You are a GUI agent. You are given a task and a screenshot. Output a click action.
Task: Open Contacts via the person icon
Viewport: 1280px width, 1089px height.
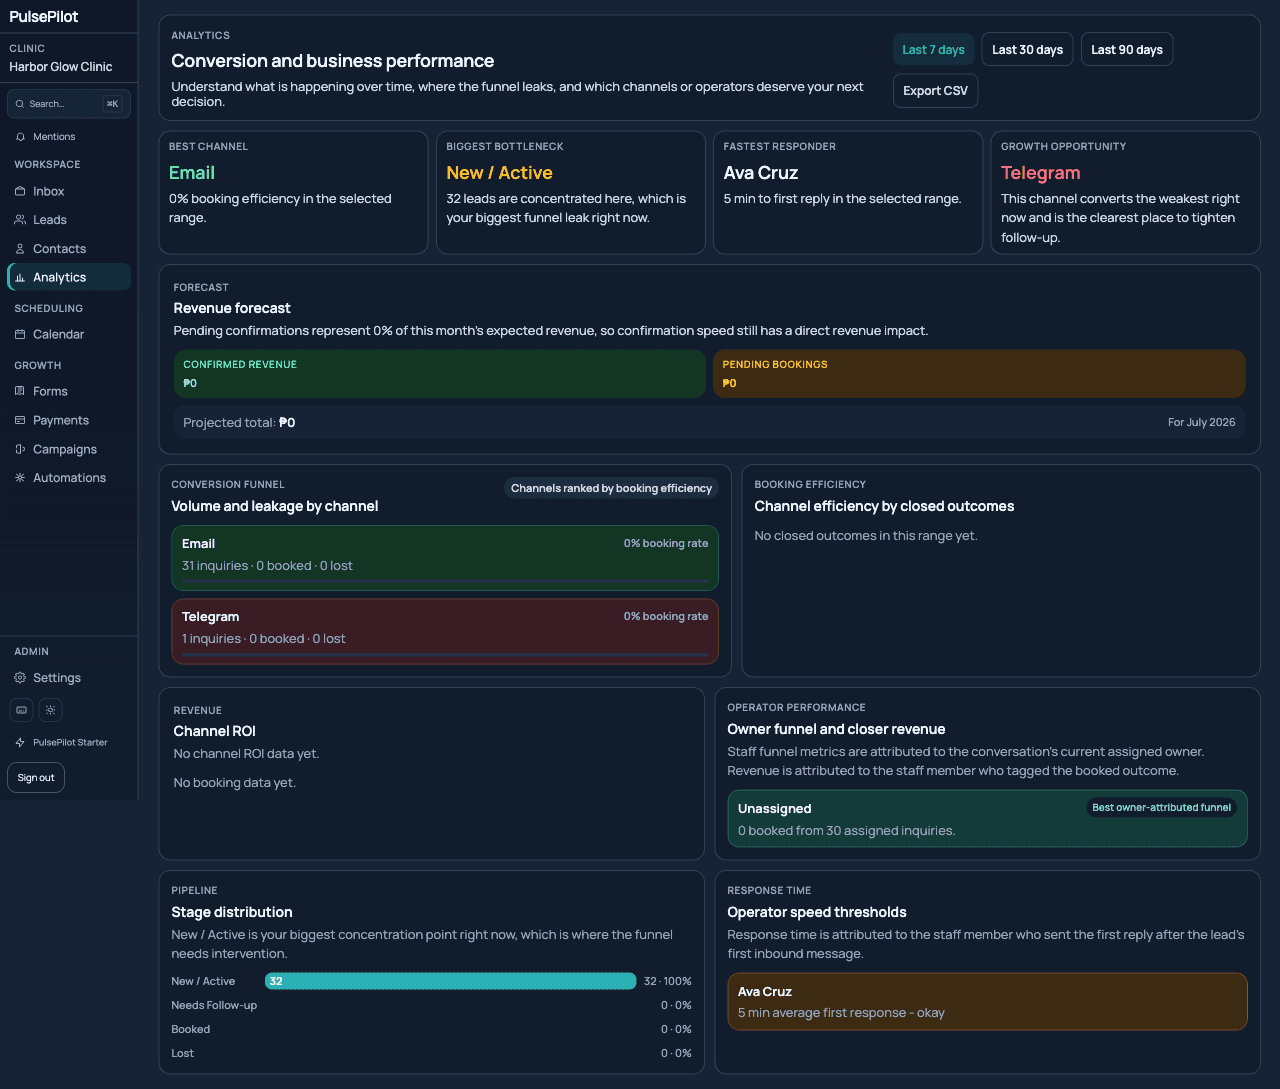point(20,249)
